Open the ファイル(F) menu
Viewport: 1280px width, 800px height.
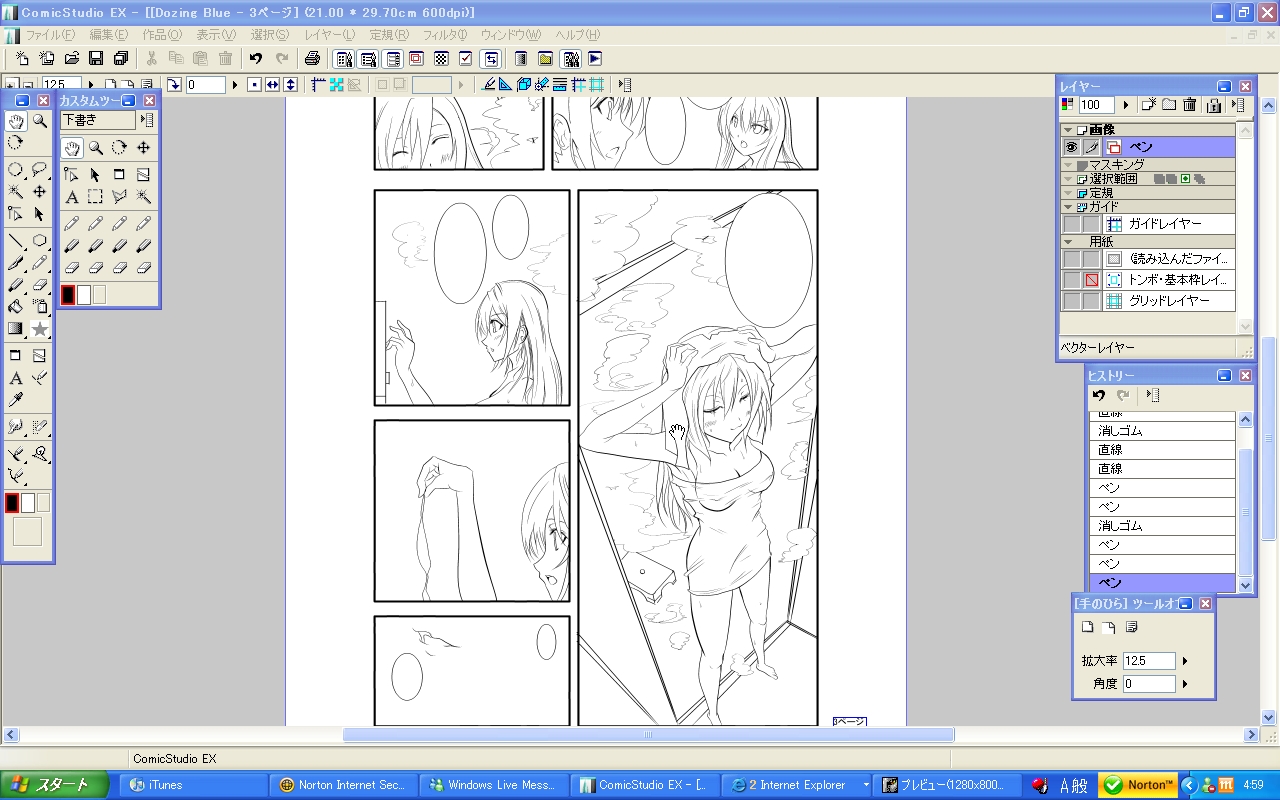(x=48, y=35)
